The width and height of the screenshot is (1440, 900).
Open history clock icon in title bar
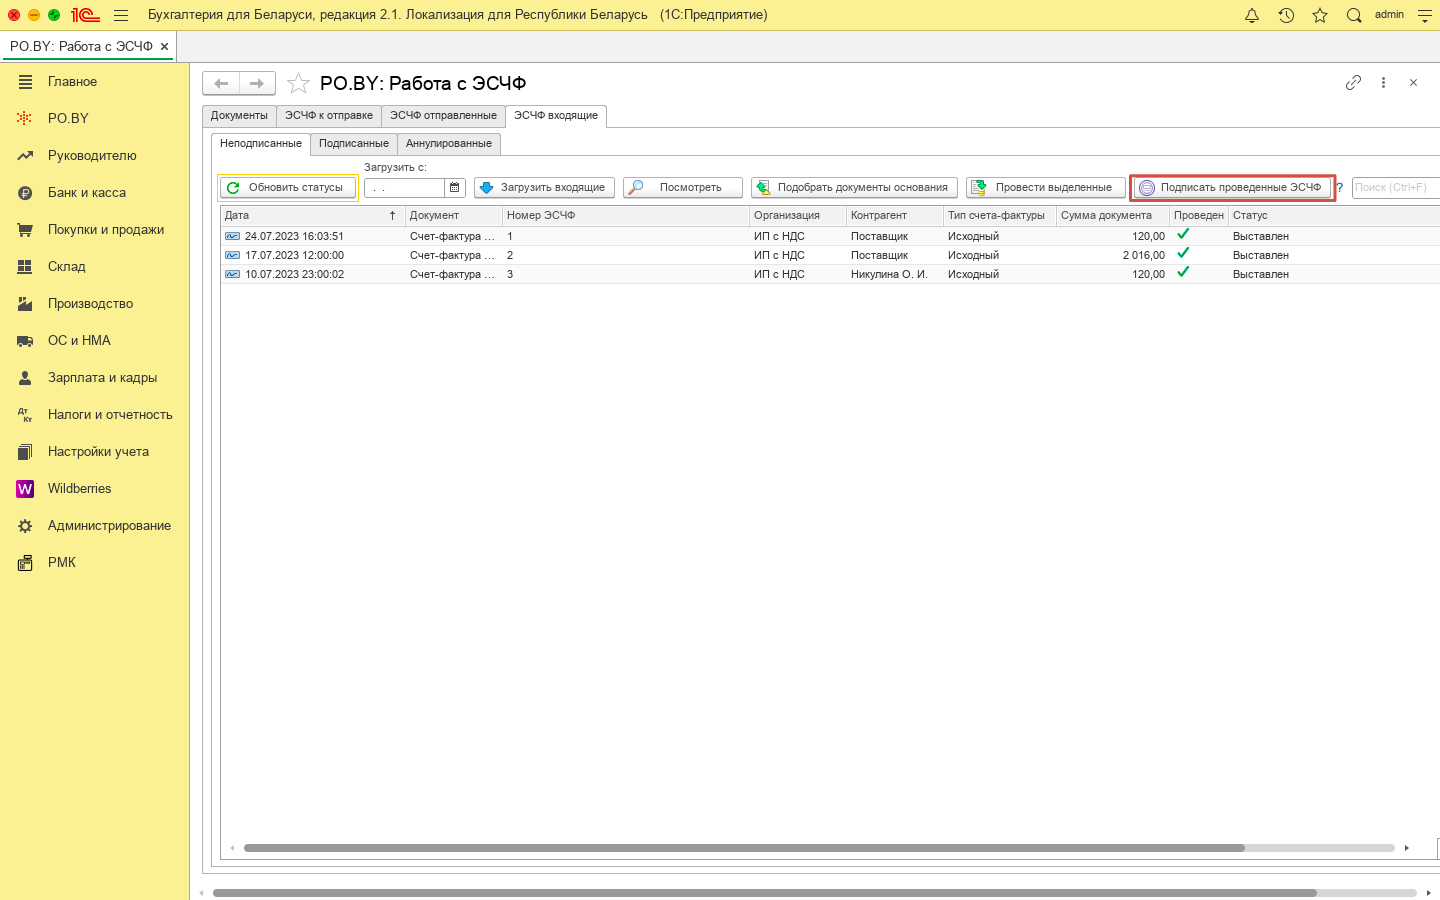point(1286,15)
